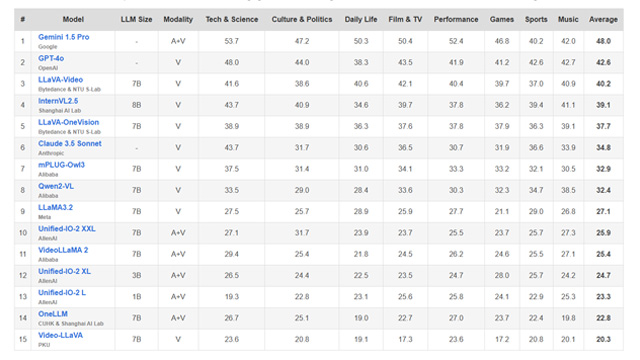Click the Tech & Science column header
Viewport: 640px width, 360px height.
tap(232, 19)
